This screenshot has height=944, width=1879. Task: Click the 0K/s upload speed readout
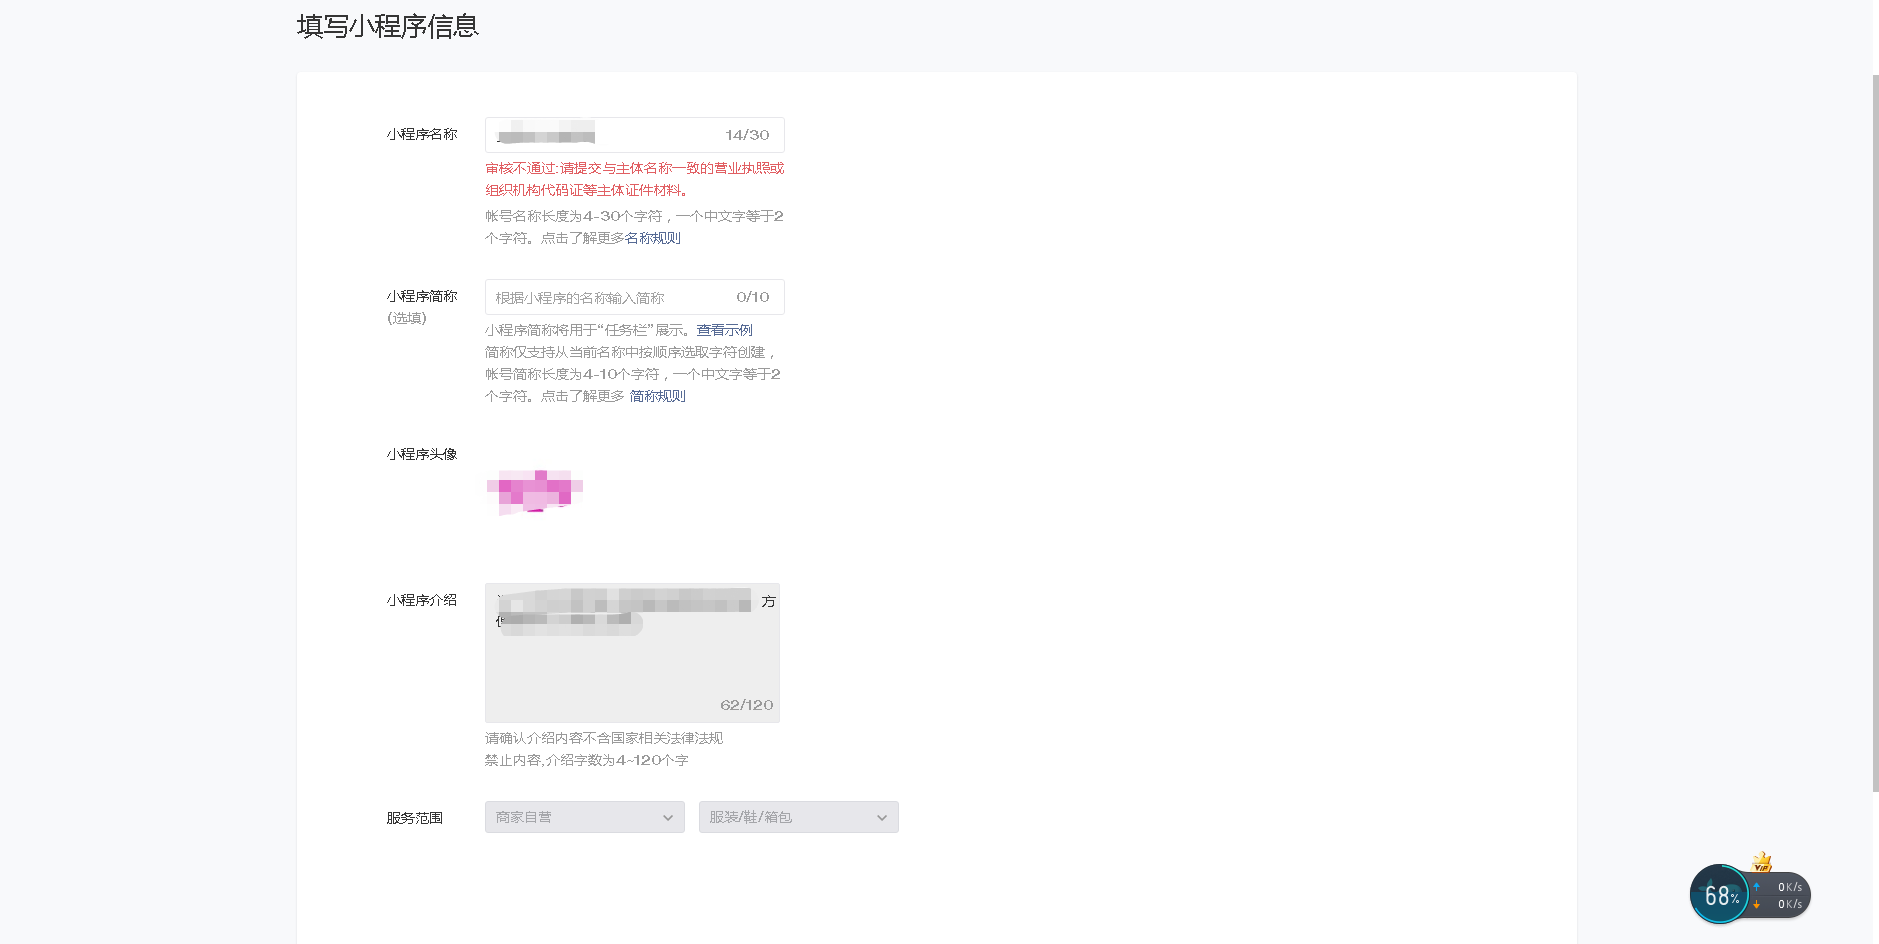[x=1790, y=887]
